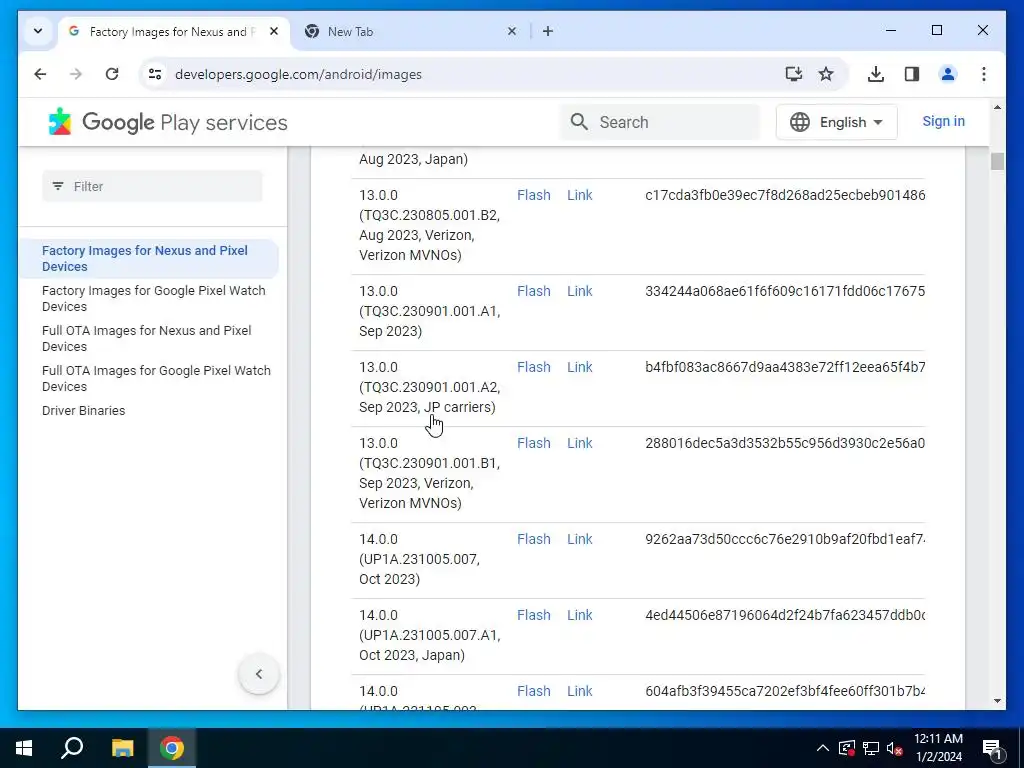This screenshot has width=1024, height=768.
Task: Open File Explorer from taskbar
Action: pyautogui.click(x=122, y=748)
